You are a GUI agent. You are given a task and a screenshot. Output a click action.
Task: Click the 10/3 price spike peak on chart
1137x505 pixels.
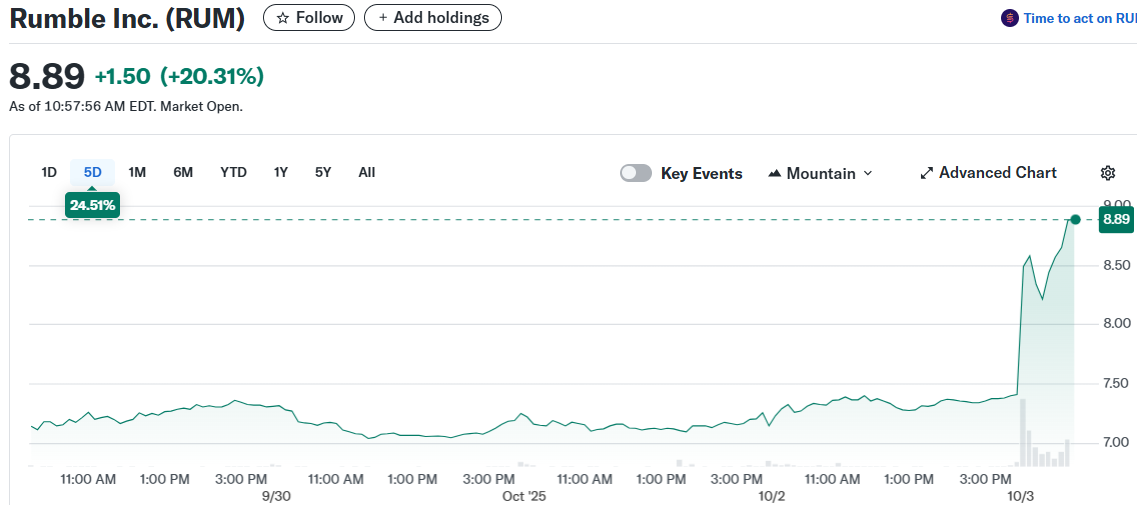(1029, 258)
